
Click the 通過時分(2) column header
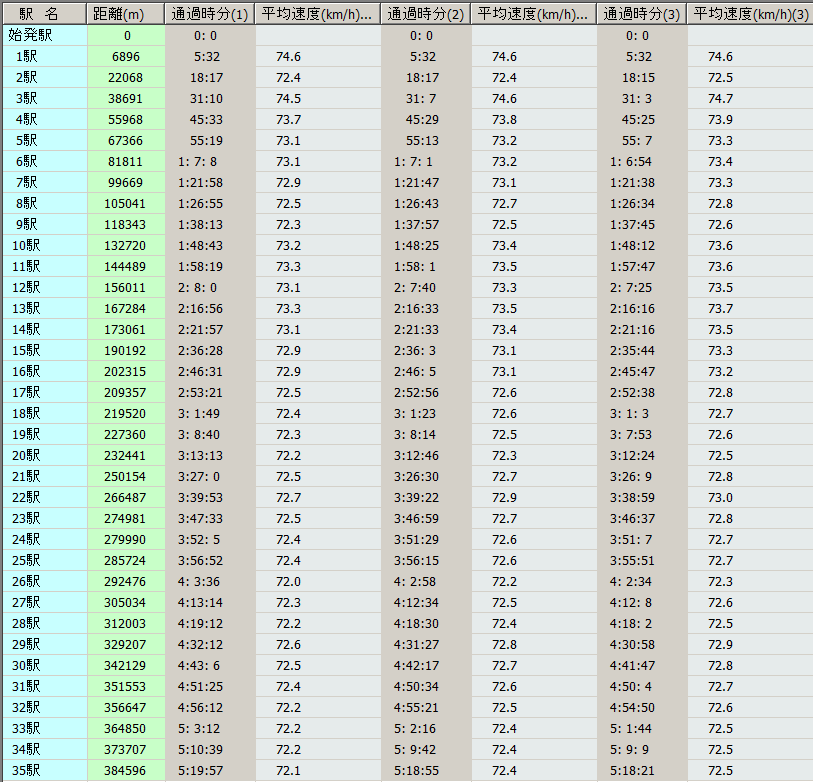(426, 14)
